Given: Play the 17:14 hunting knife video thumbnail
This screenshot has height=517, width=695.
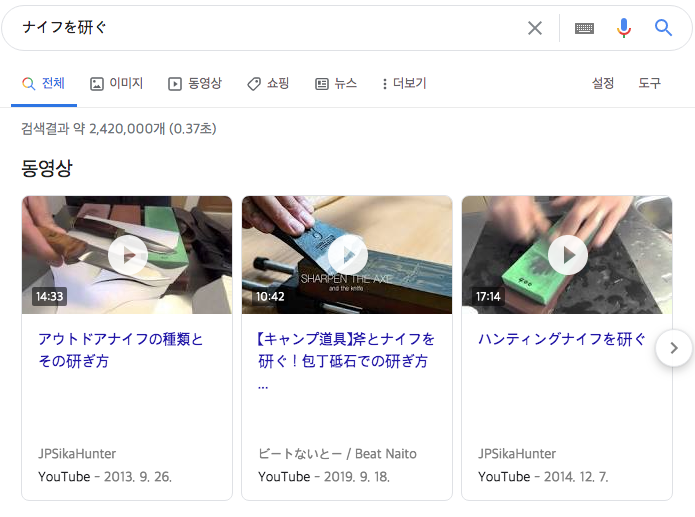Looking at the screenshot, I should [x=567, y=255].
